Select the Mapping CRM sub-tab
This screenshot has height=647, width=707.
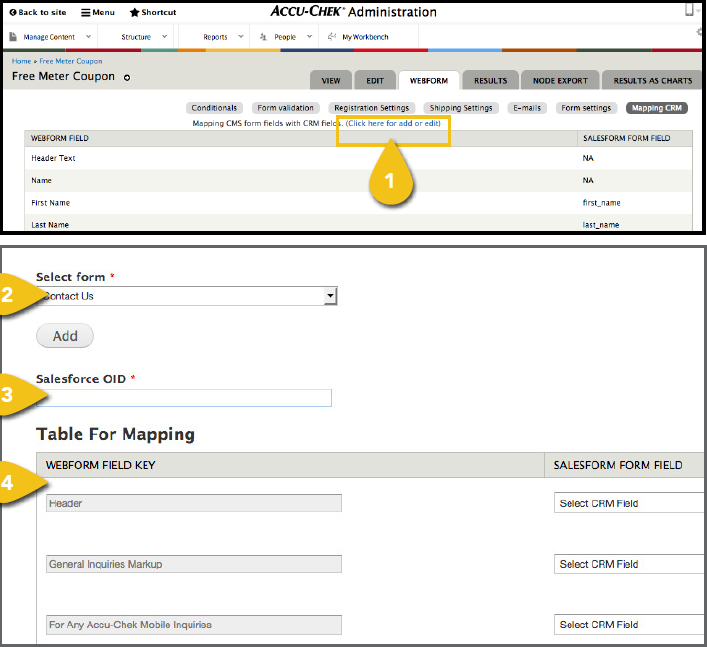coord(656,108)
